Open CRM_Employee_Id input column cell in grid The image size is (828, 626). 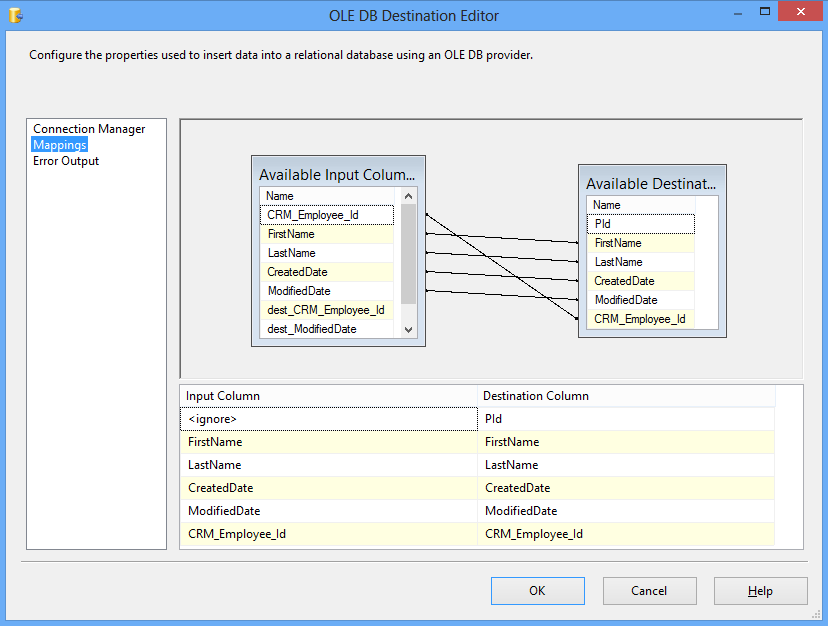coord(329,534)
